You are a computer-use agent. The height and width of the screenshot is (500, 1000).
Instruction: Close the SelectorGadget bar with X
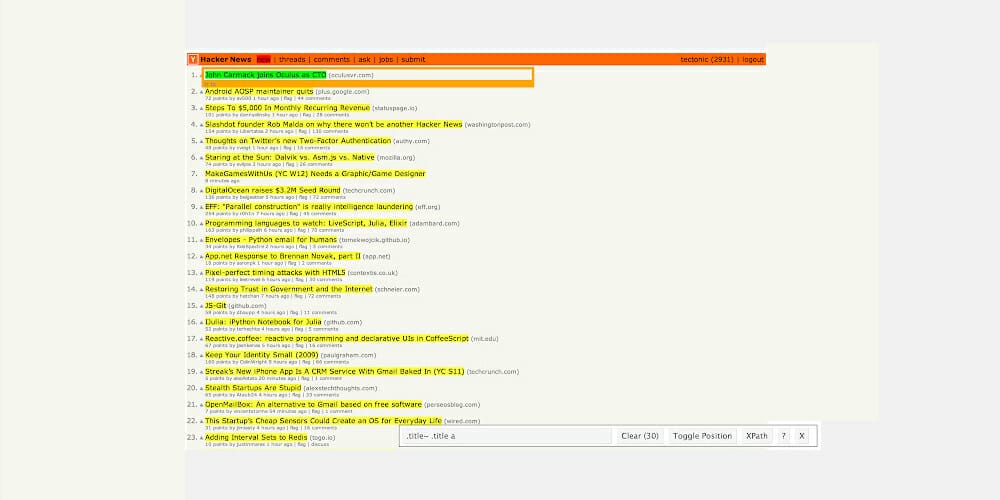(802, 436)
